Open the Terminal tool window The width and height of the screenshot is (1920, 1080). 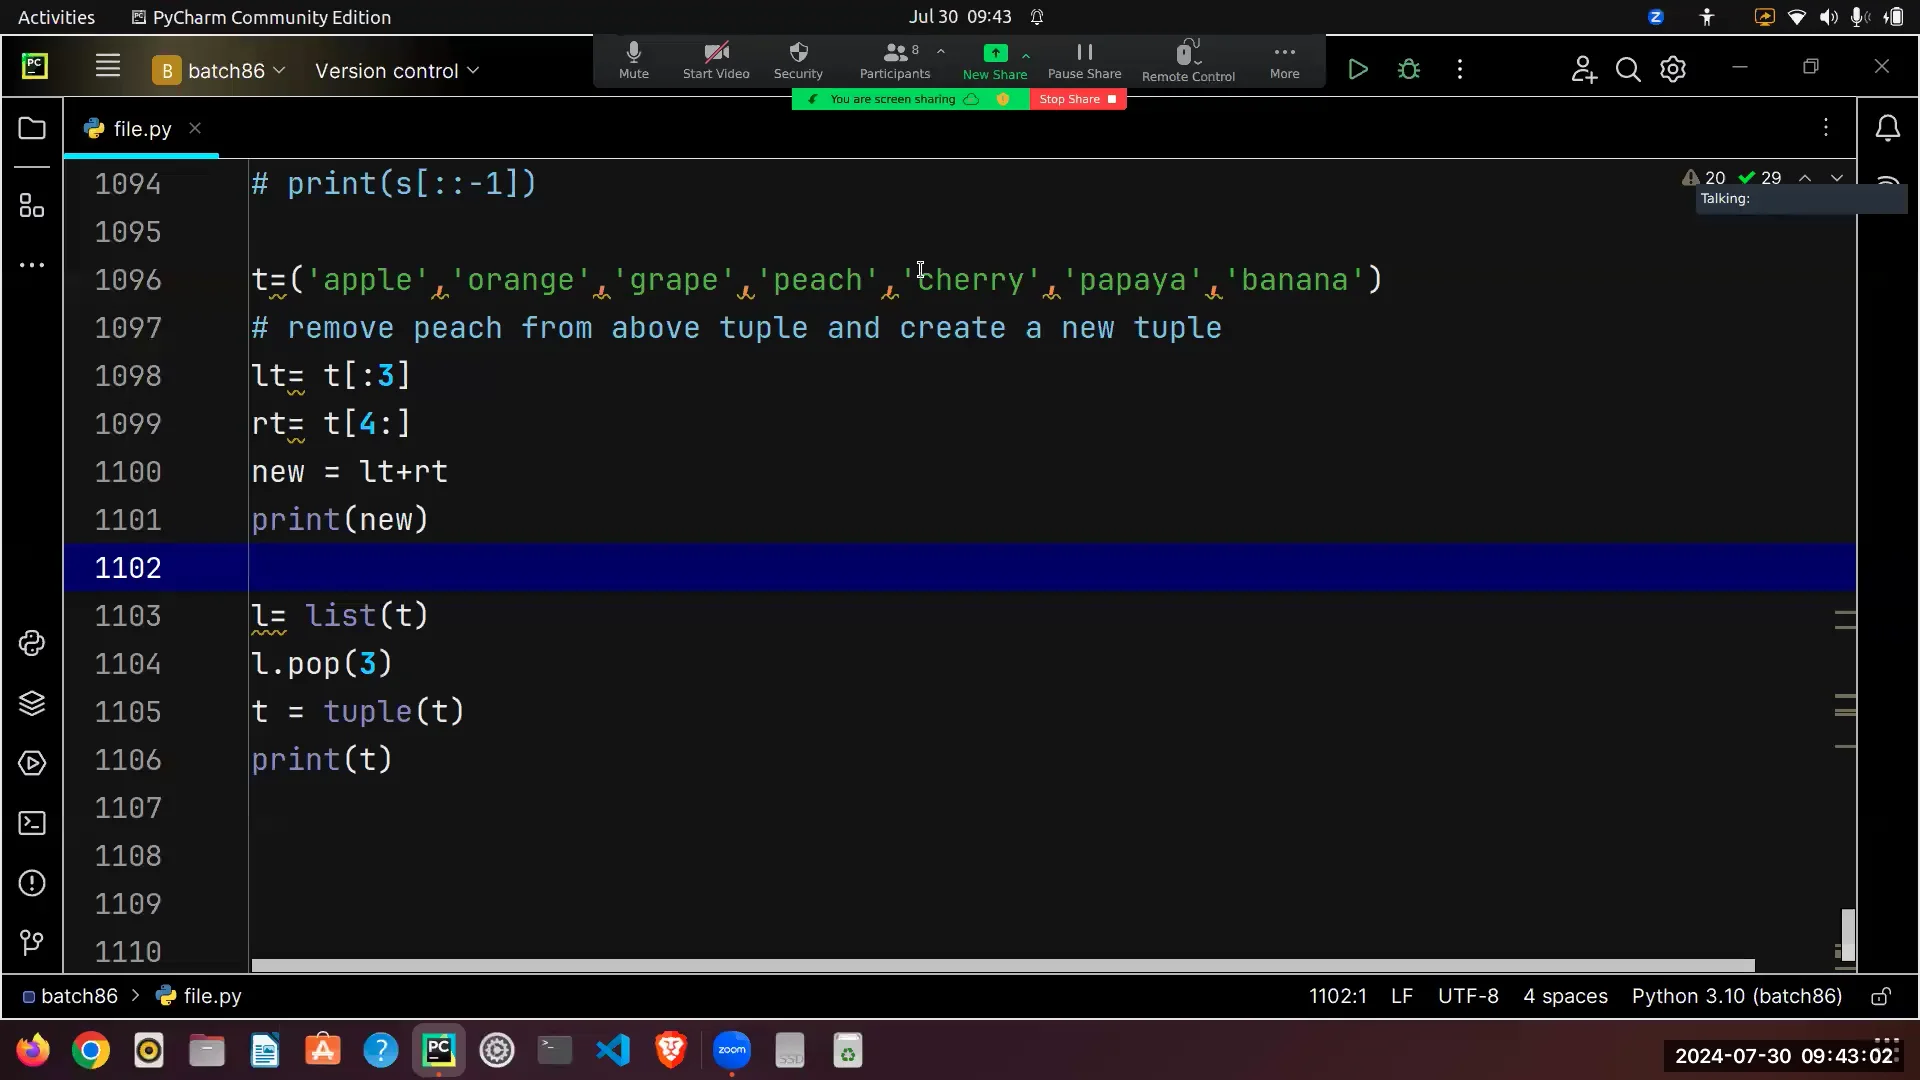[31, 822]
